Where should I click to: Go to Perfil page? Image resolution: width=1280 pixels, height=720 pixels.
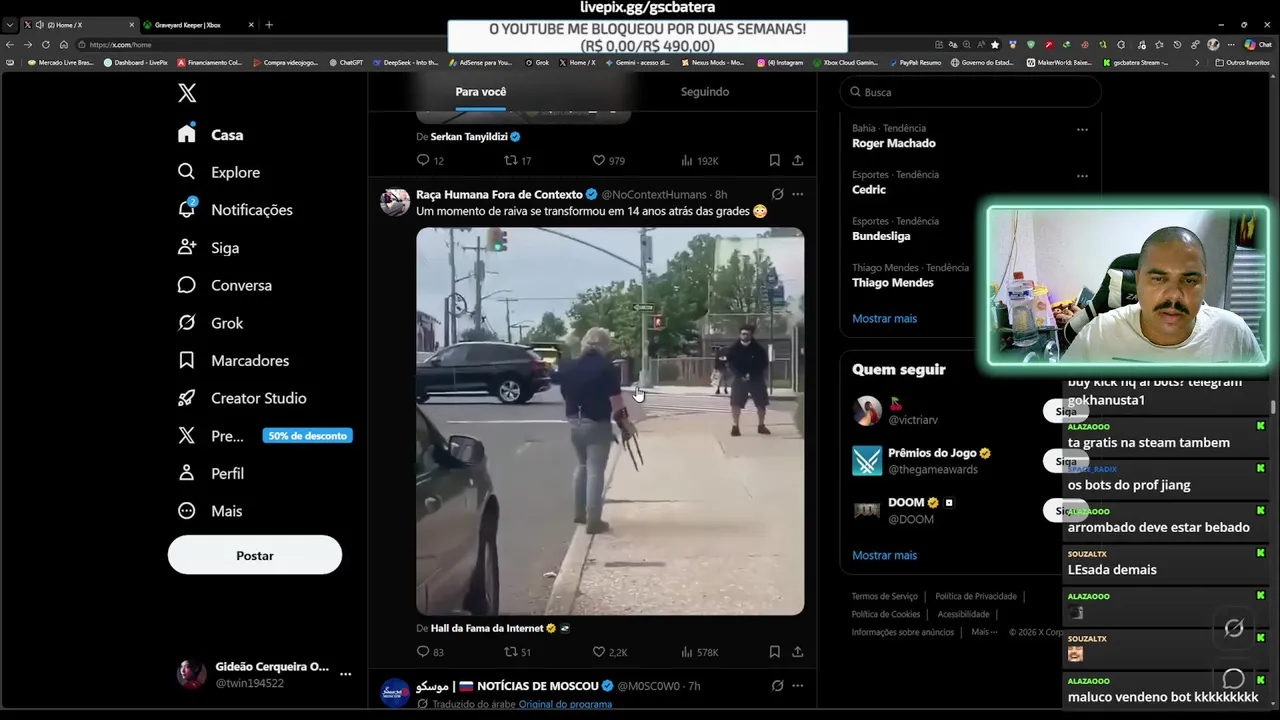tap(210, 473)
